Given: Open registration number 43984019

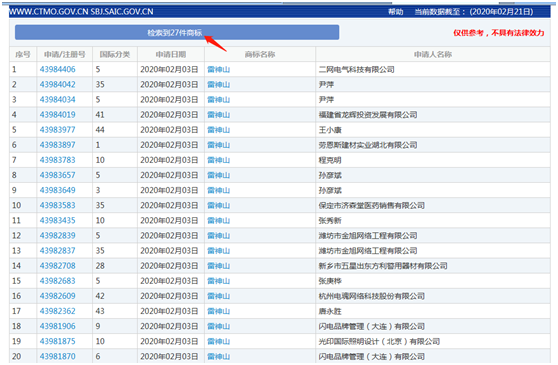Looking at the screenshot, I should coord(58,115).
